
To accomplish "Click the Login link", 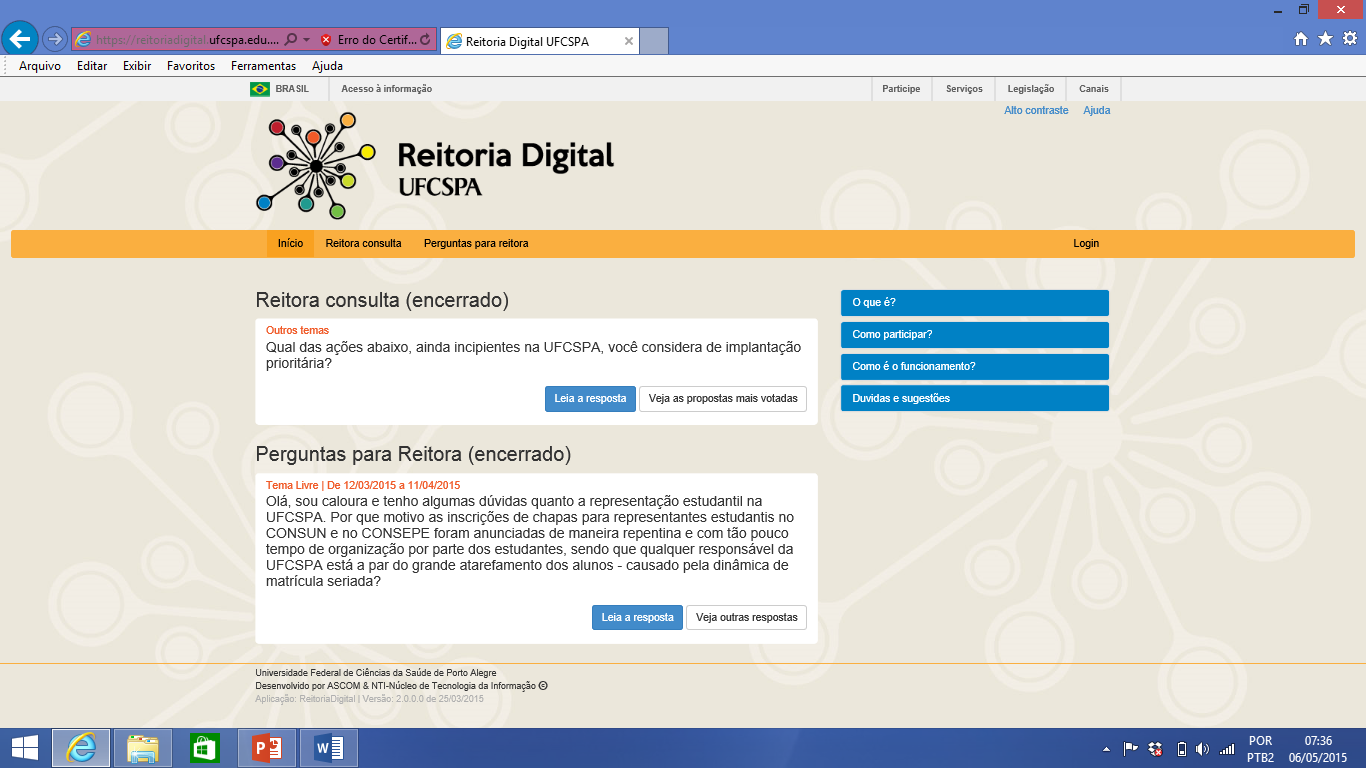I will (x=1086, y=243).
